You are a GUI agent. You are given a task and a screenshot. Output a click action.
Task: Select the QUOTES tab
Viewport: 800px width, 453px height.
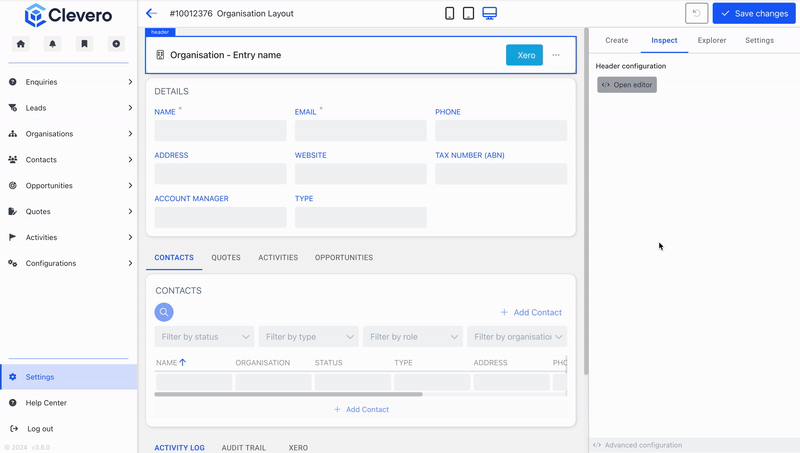tap(226, 258)
